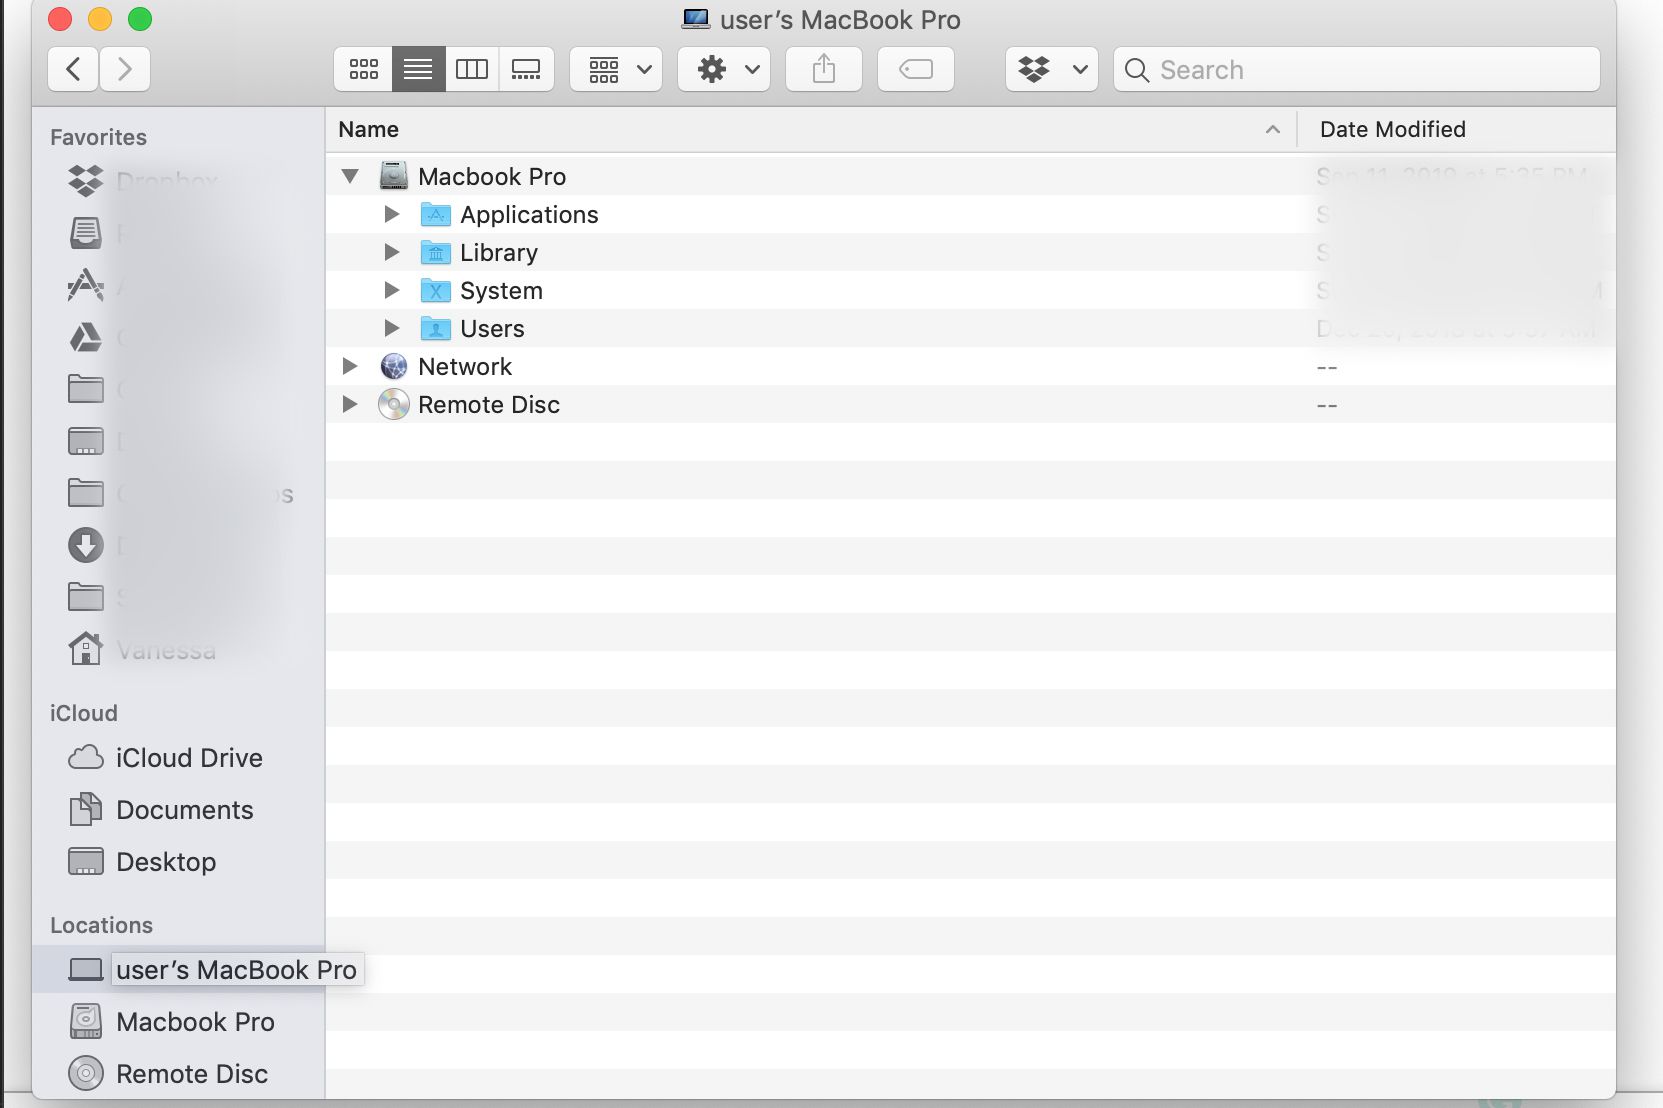Screen dimensions: 1663x1108
Task: Open the Applications icon in Favorites sidebar
Action: pyautogui.click(x=86, y=285)
